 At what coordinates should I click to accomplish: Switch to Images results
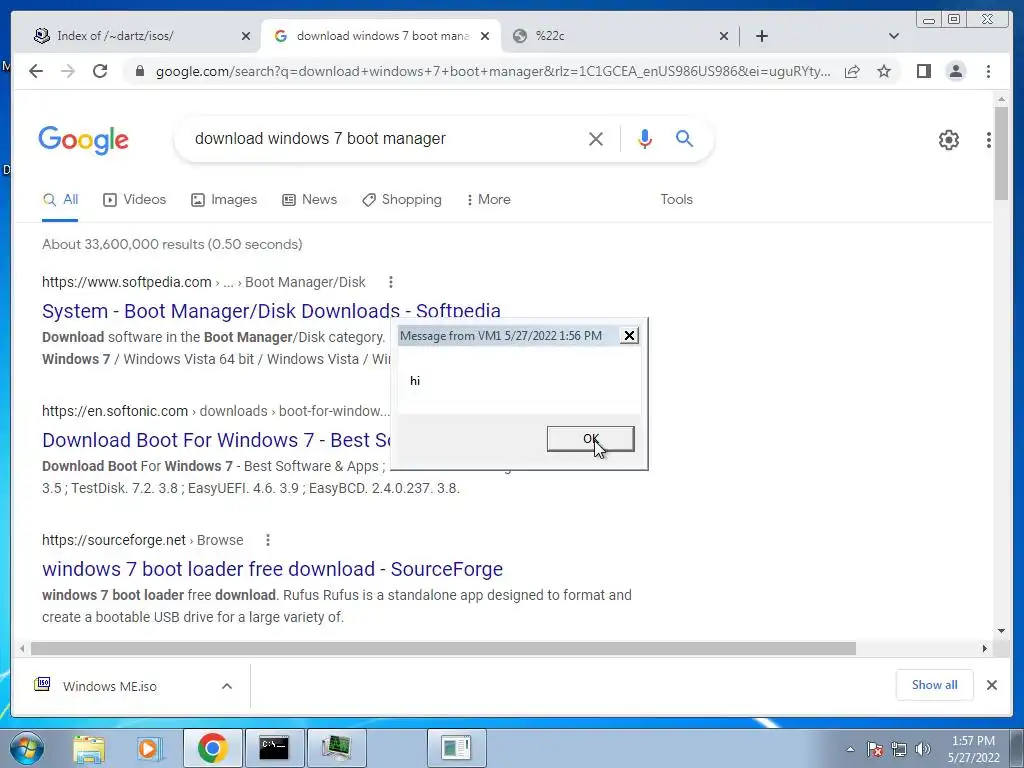click(x=224, y=199)
